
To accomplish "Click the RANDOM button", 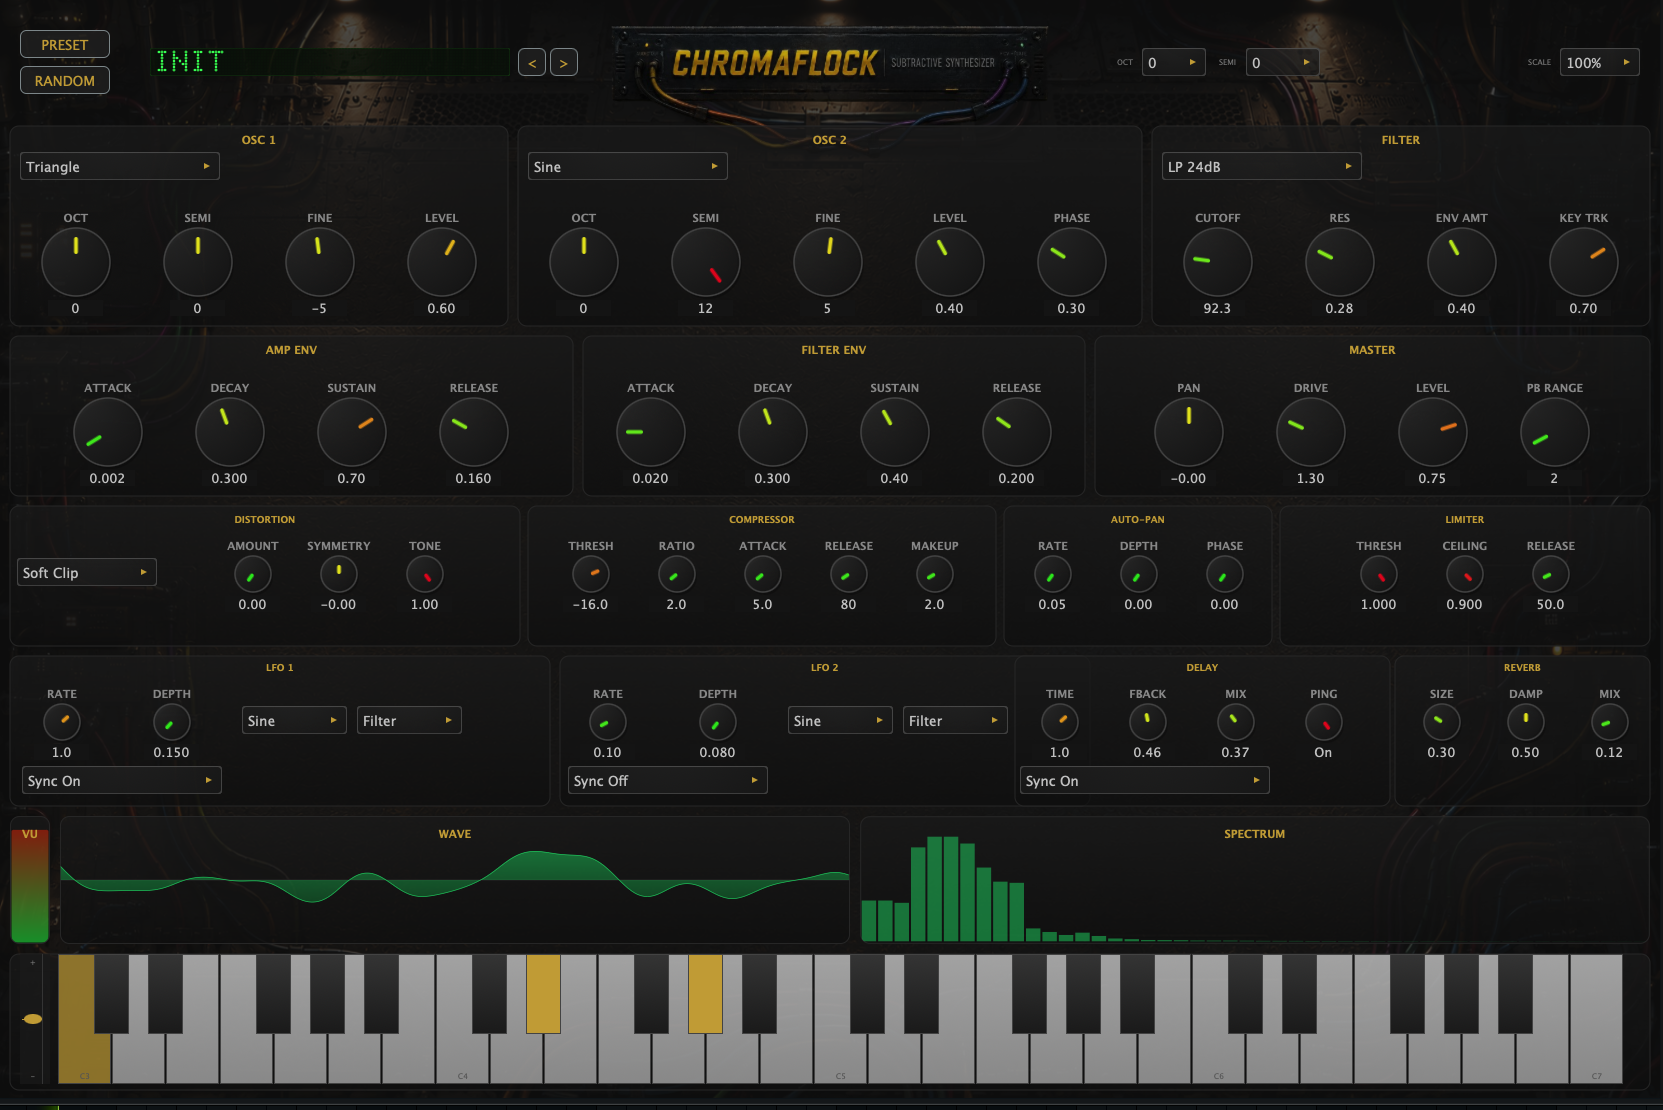I will [65, 81].
